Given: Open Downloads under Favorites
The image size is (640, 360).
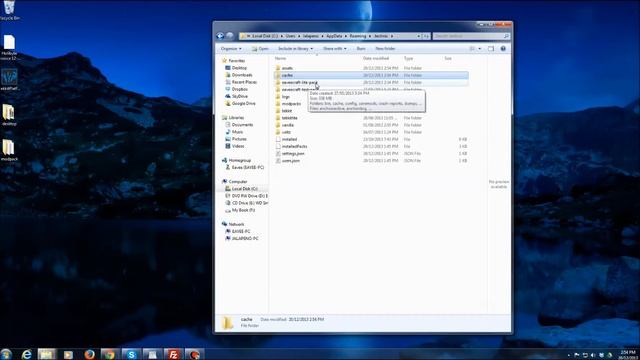Looking at the screenshot, I should (x=242, y=75).
